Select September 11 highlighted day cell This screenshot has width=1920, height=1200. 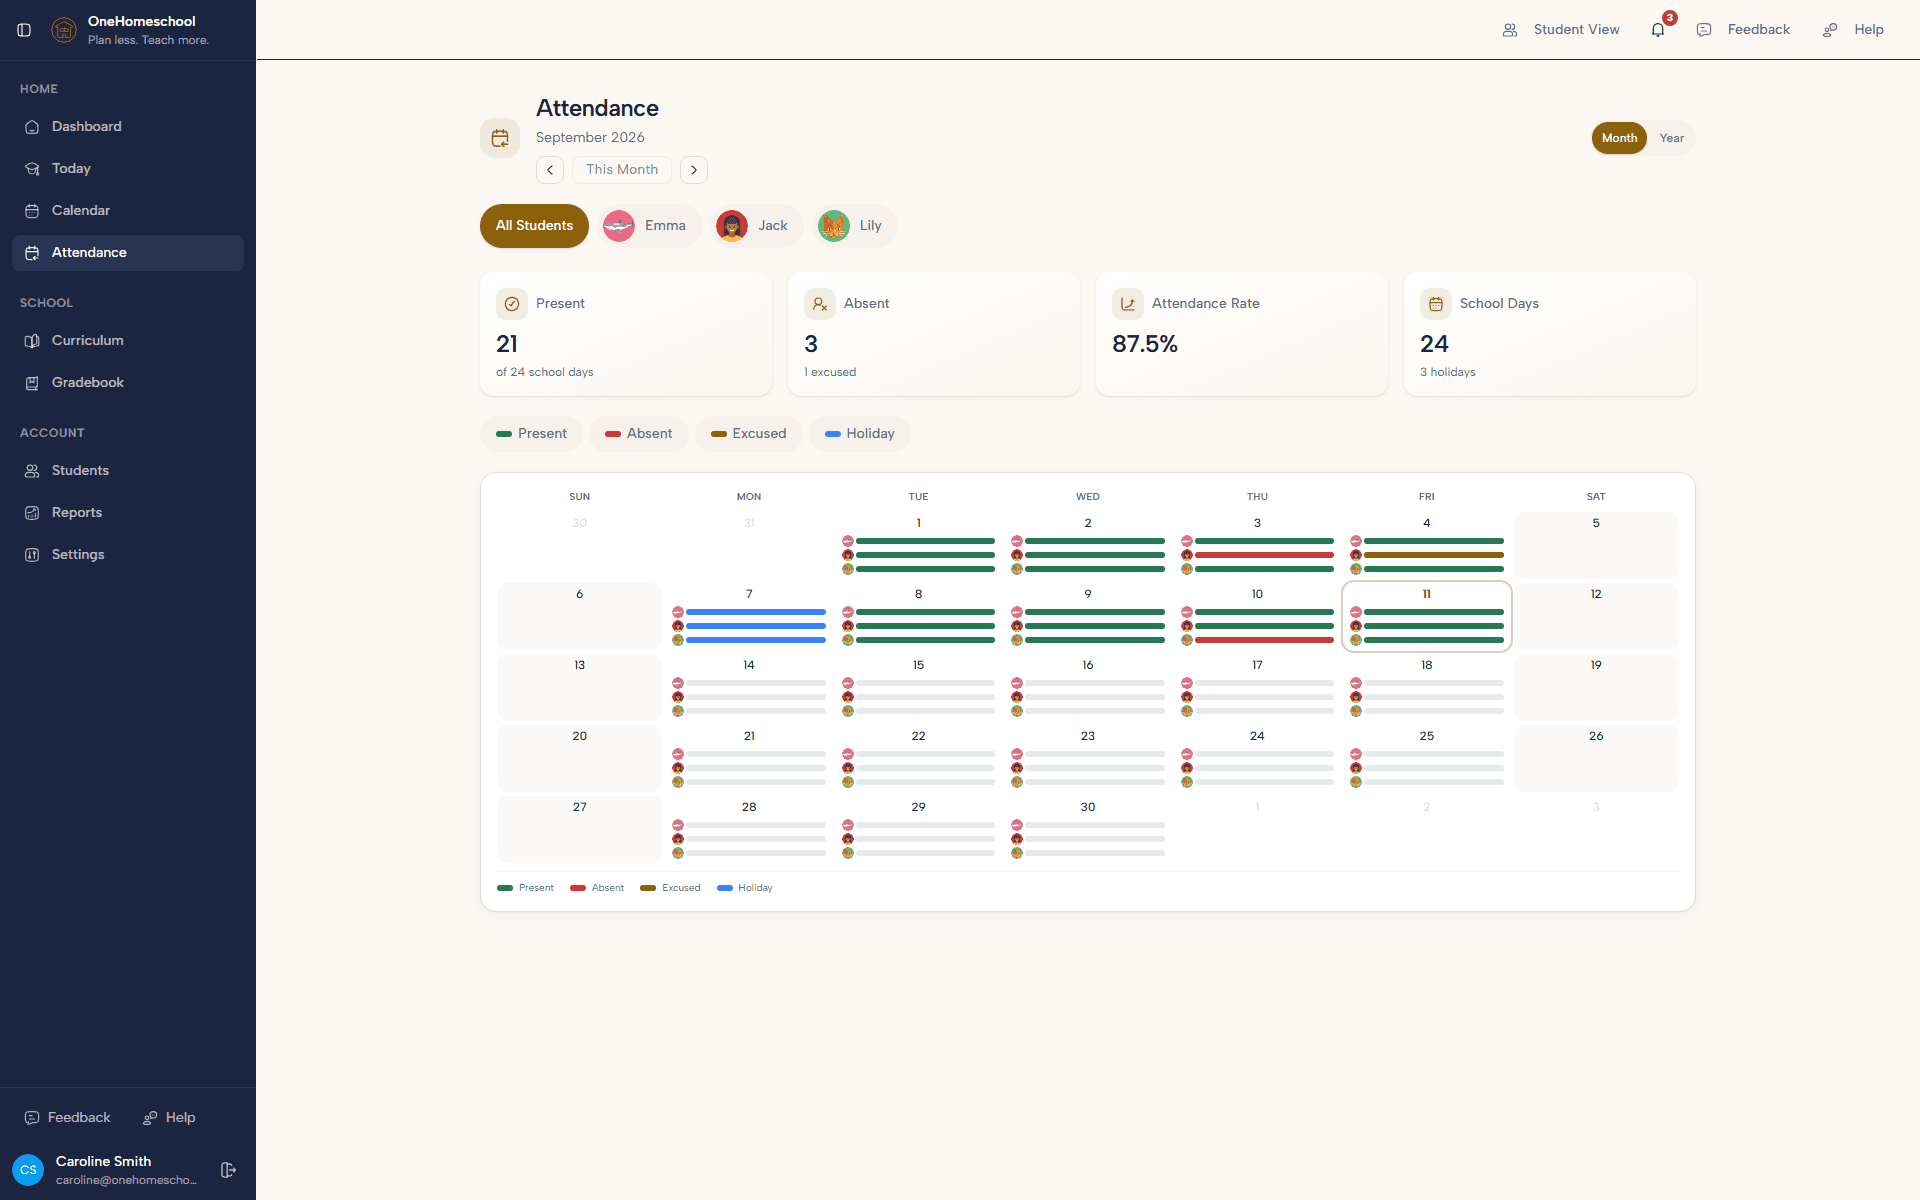(1426, 616)
